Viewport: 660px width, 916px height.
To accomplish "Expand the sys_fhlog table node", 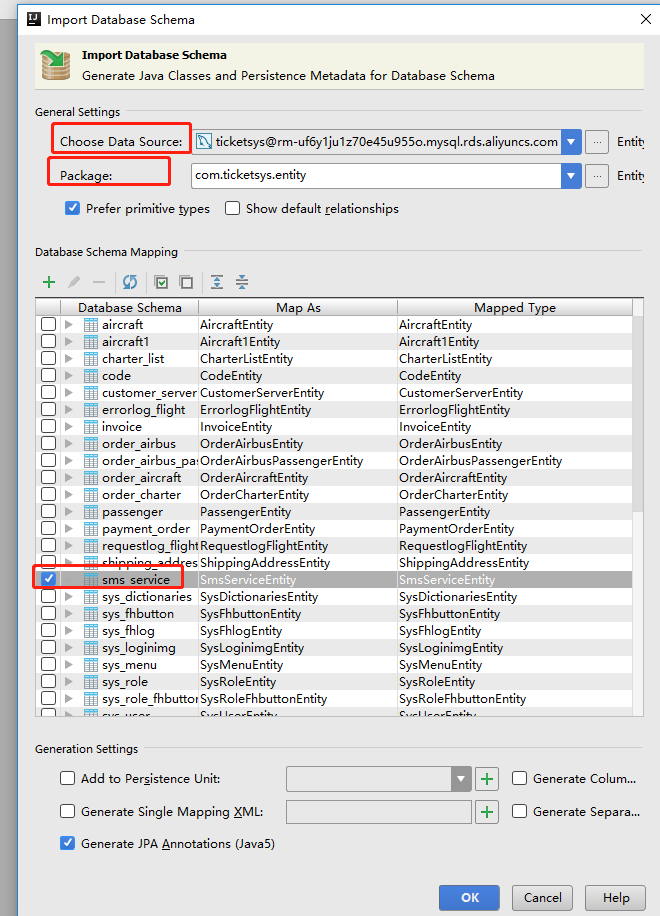I will [x=69, y=631].
